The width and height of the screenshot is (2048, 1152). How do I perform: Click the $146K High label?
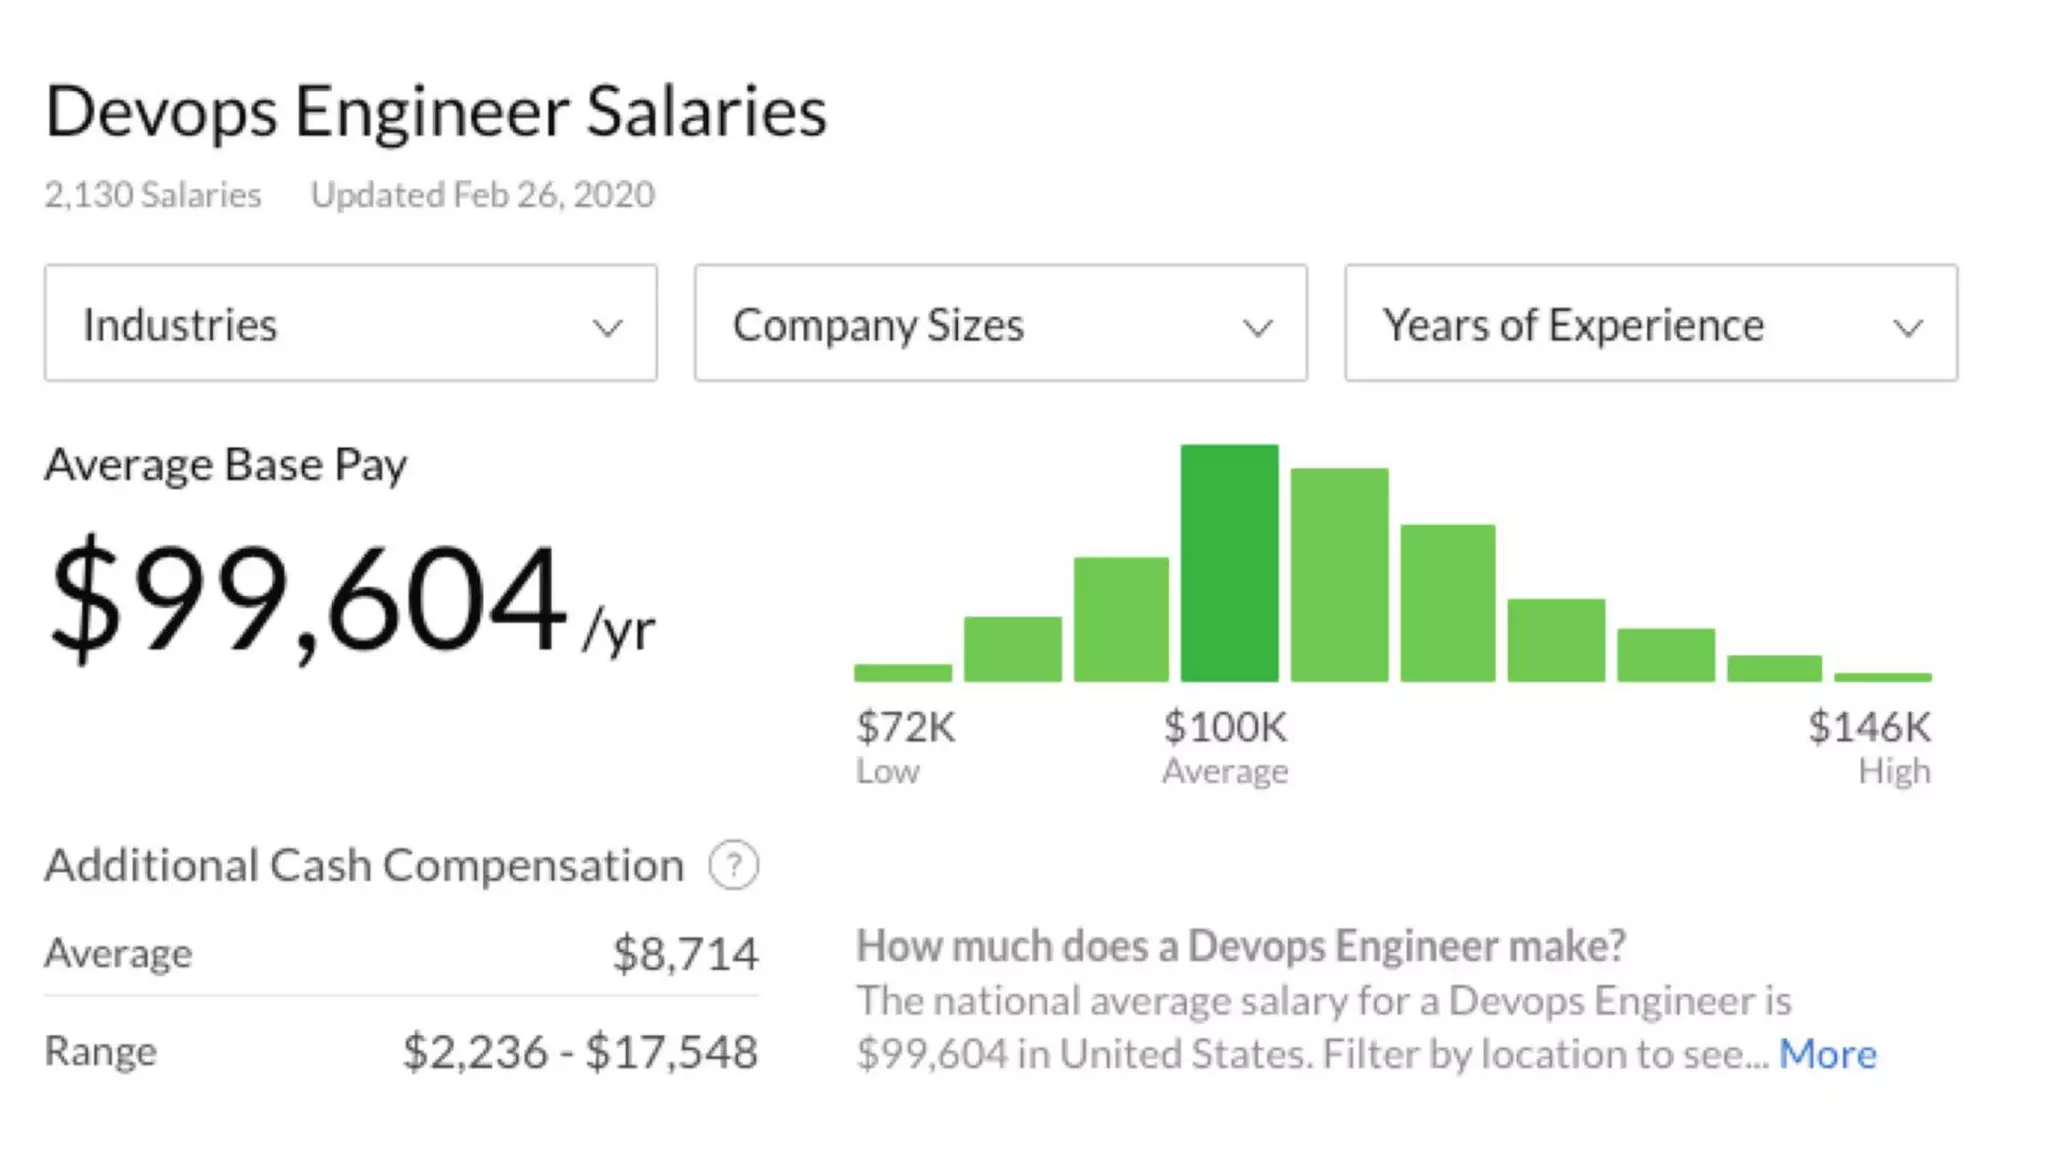click(x=1869, y=745)
